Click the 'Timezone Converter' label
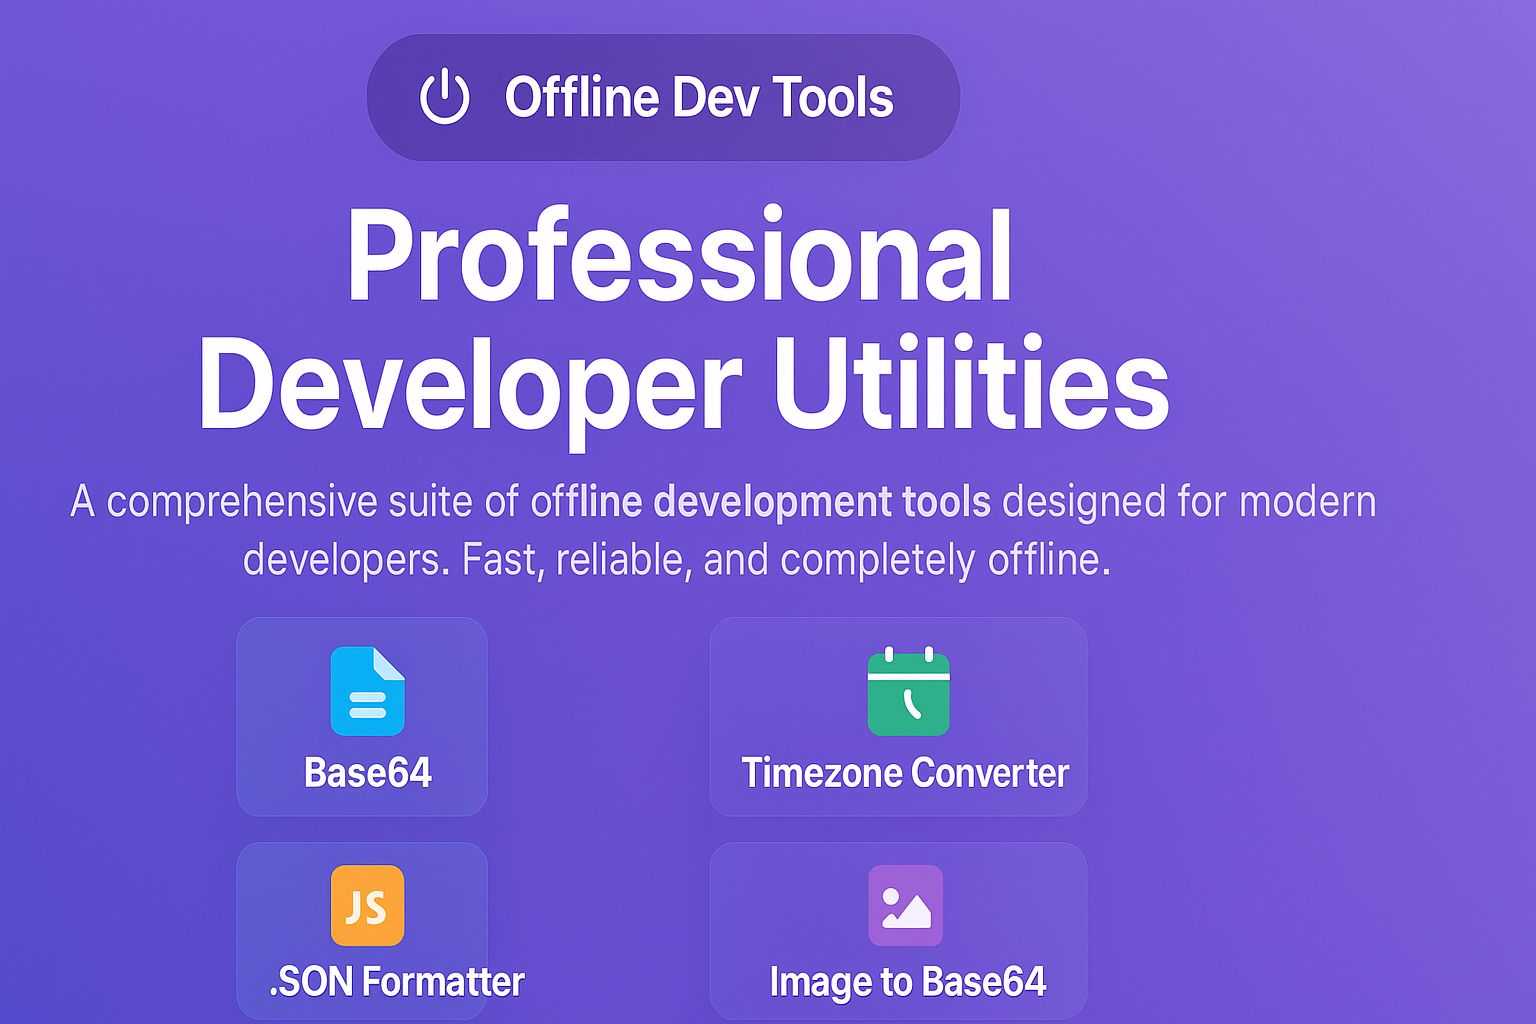This screenshot has width=1536, height=1024. click(x=905, y=773)
